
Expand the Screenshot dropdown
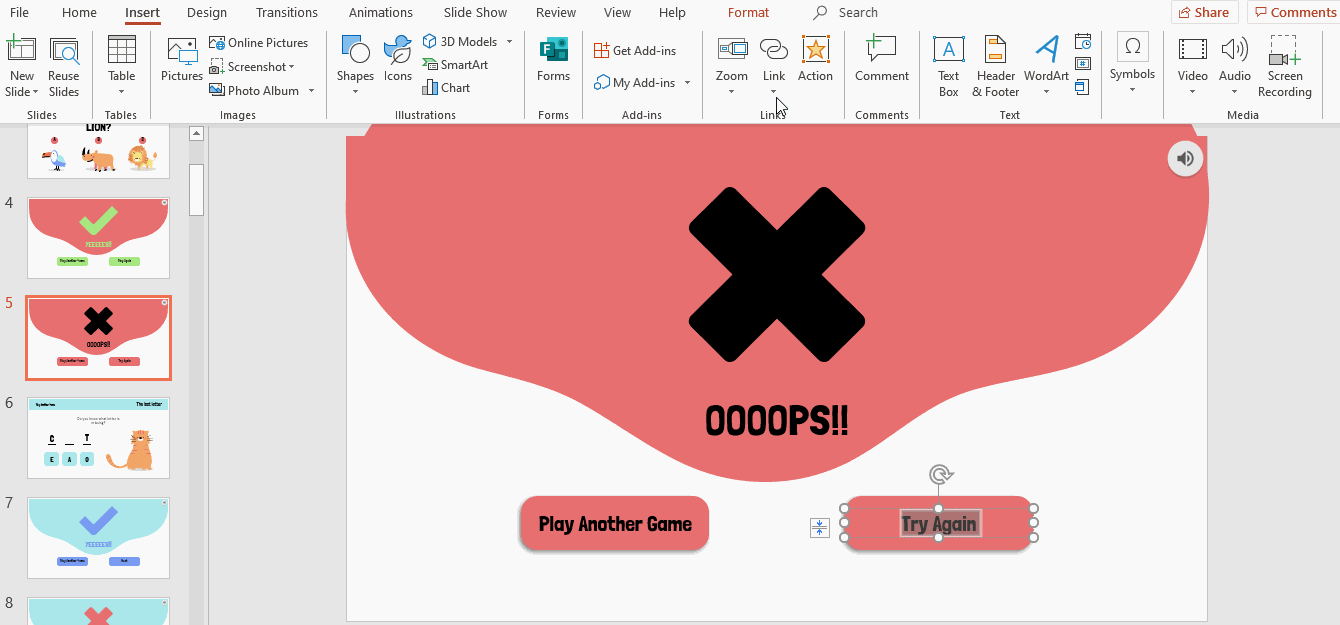click(x=291, y=67)
